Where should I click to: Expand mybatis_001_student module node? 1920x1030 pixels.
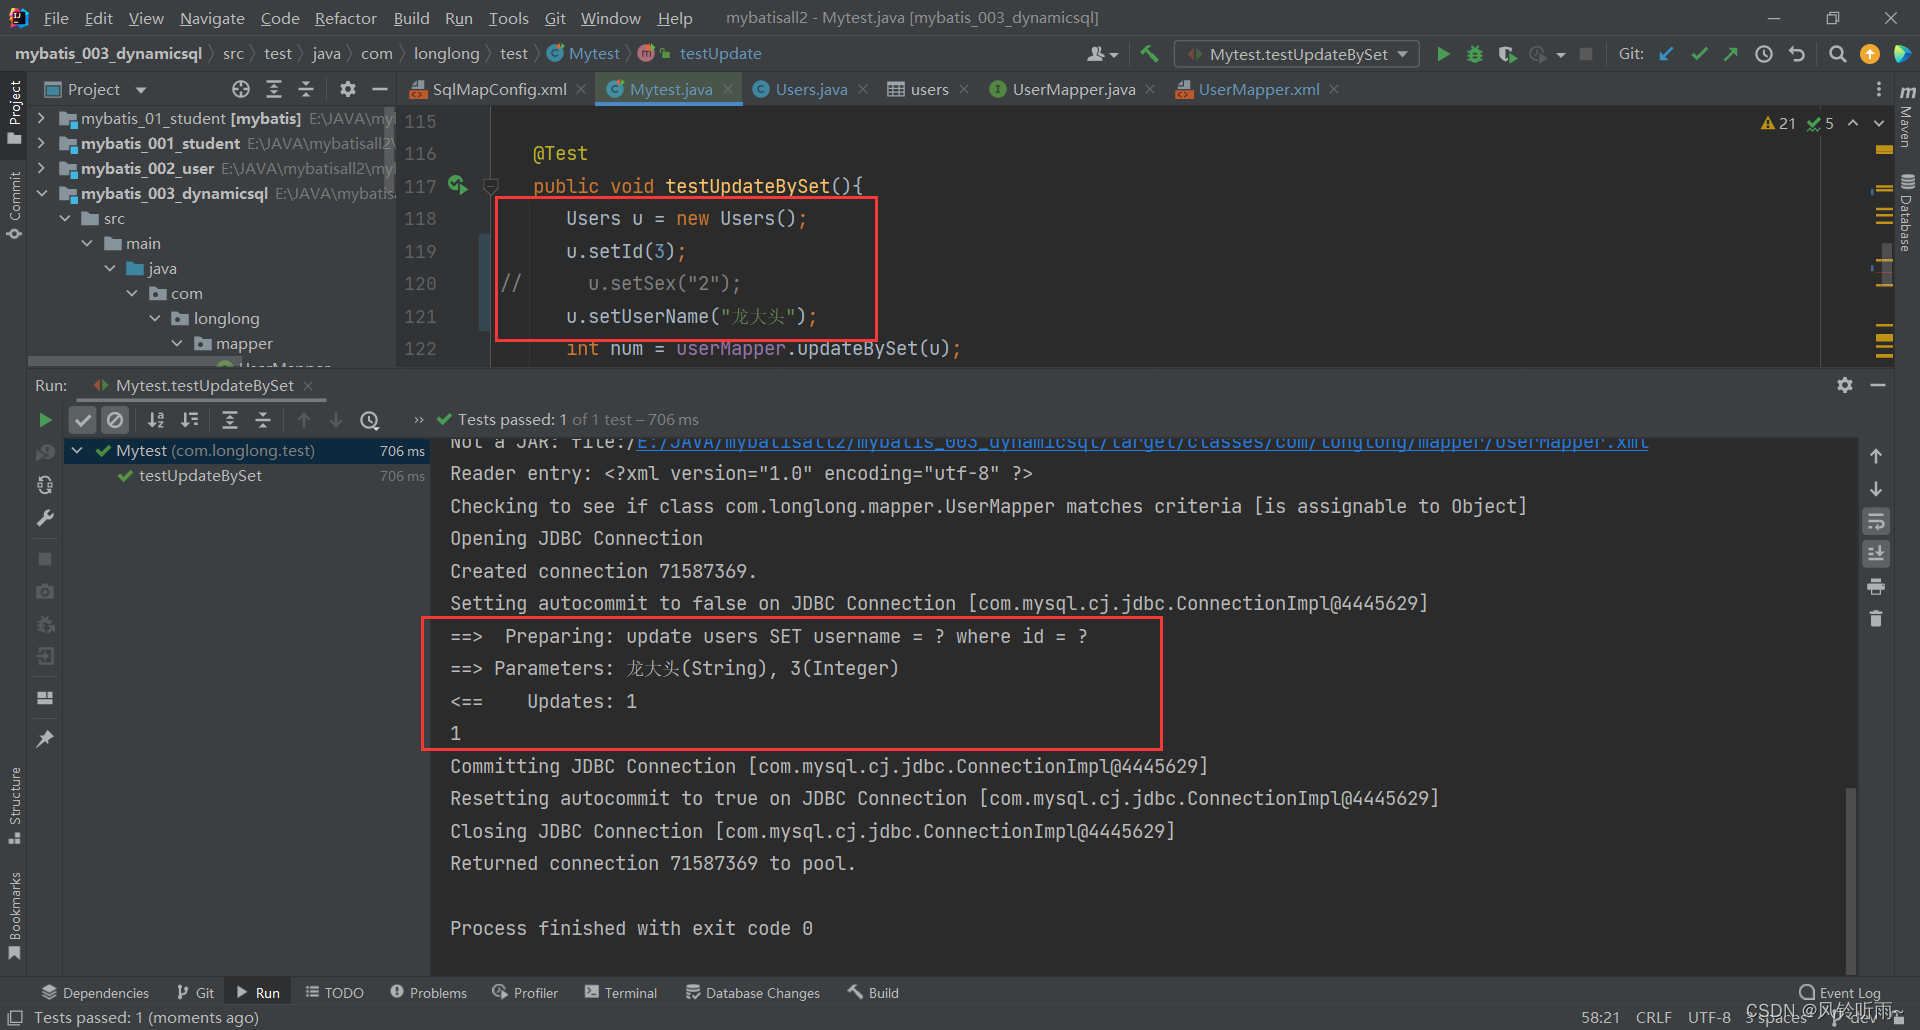pos(41,143)
